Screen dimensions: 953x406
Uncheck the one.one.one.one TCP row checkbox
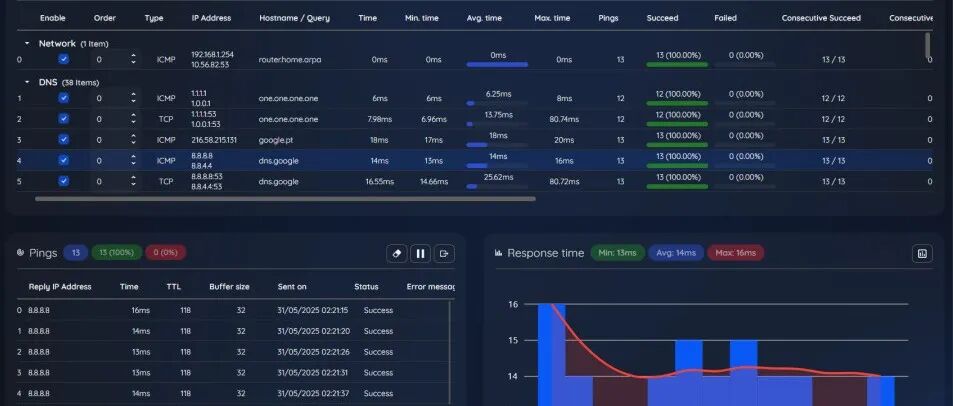(x=63, y=119)
